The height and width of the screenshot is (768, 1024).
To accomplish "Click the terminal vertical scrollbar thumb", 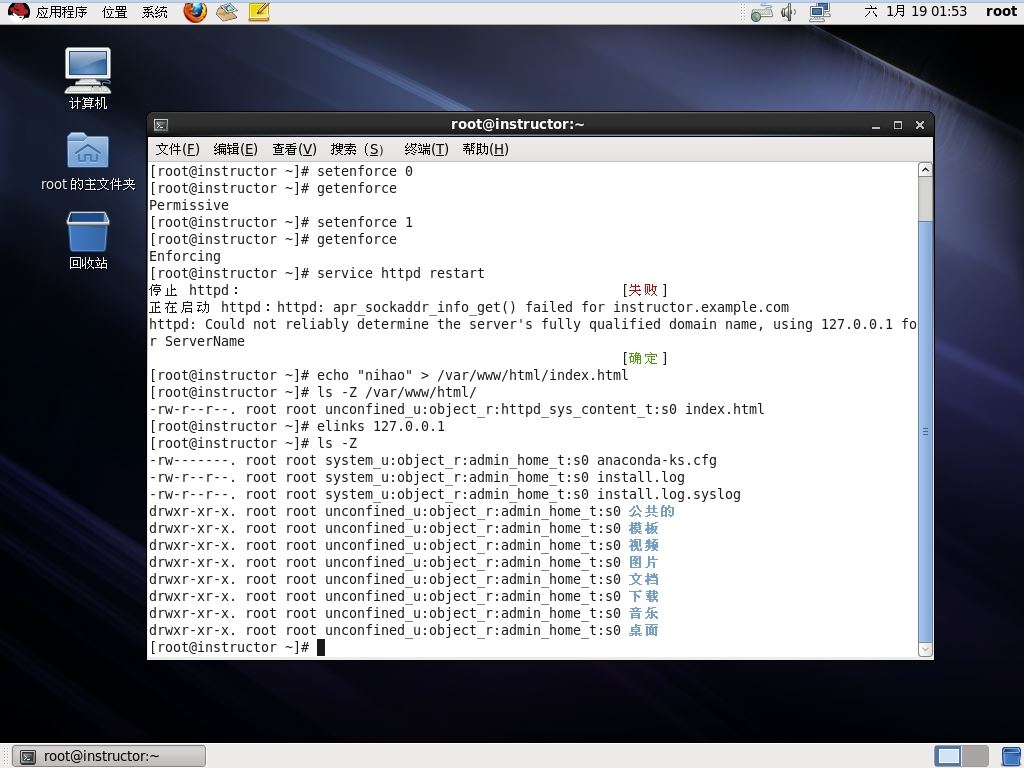I will coord(925,432).
